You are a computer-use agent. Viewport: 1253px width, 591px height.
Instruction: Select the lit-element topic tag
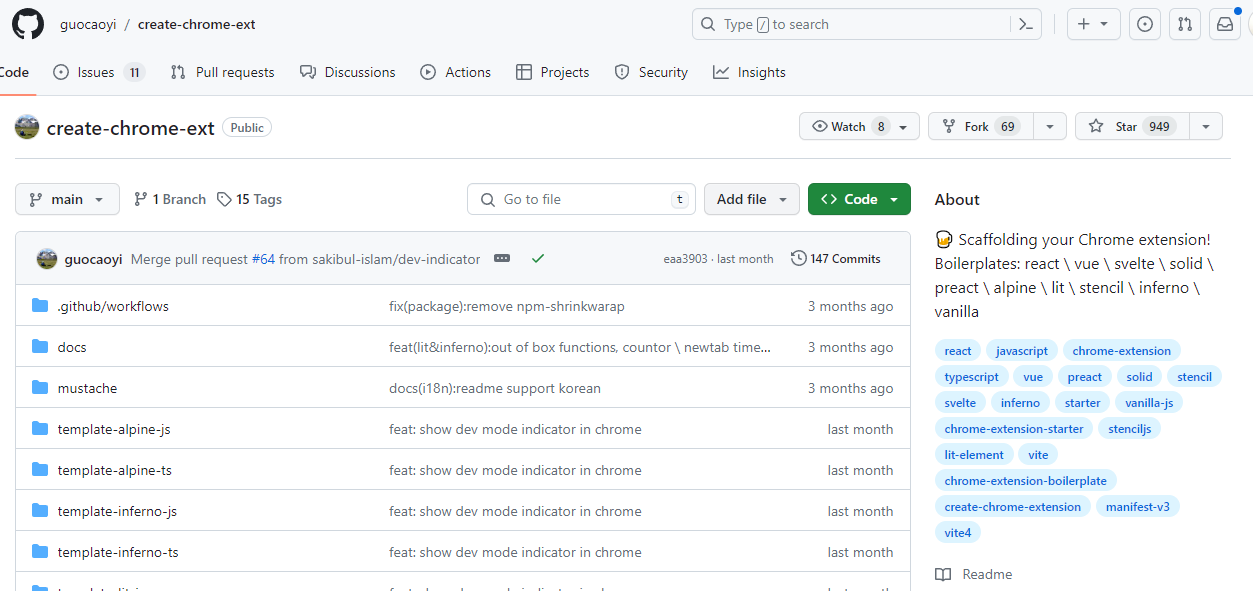(974, 455)
